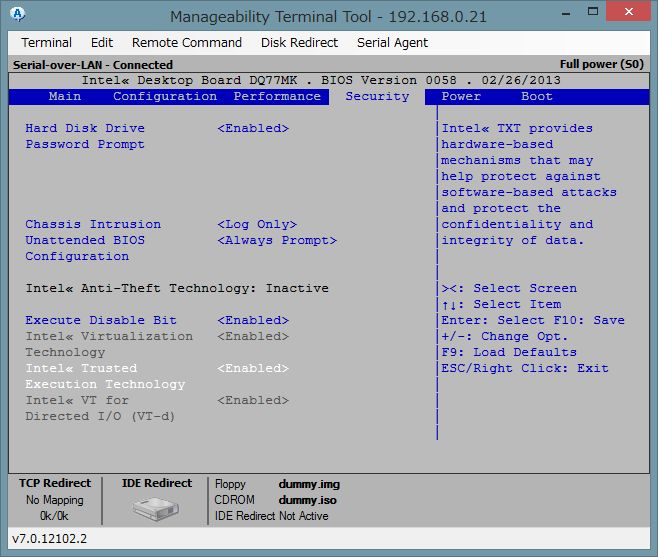
Task: Click the application icon in title bar
Action: click(x=17, y=14)
